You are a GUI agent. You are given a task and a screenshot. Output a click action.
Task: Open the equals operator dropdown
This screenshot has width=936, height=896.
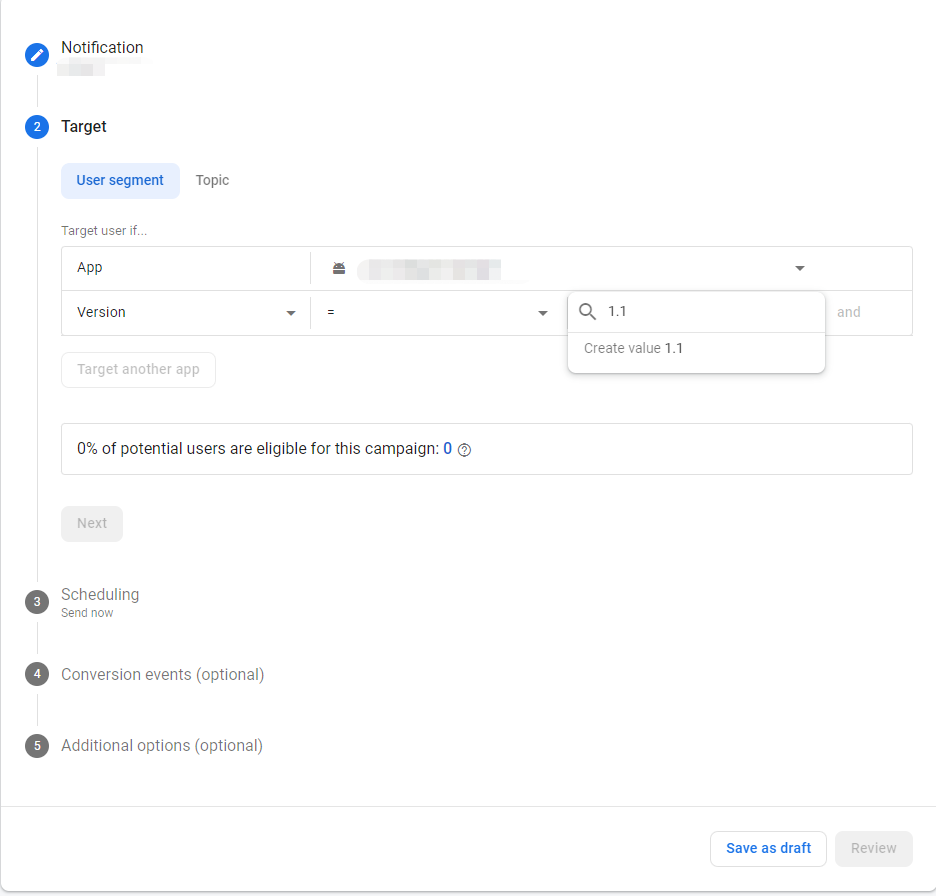pyautogui.click(x=542, y=312)
